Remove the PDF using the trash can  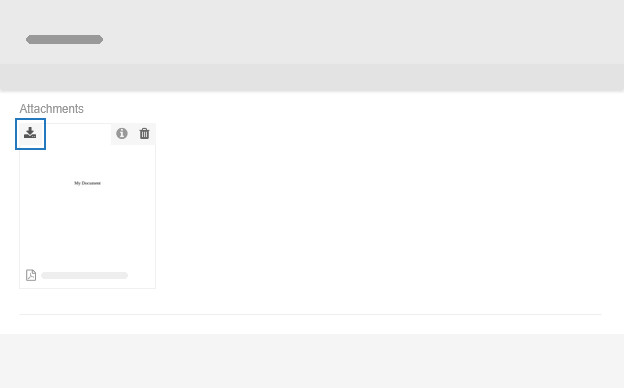(144, 133)
